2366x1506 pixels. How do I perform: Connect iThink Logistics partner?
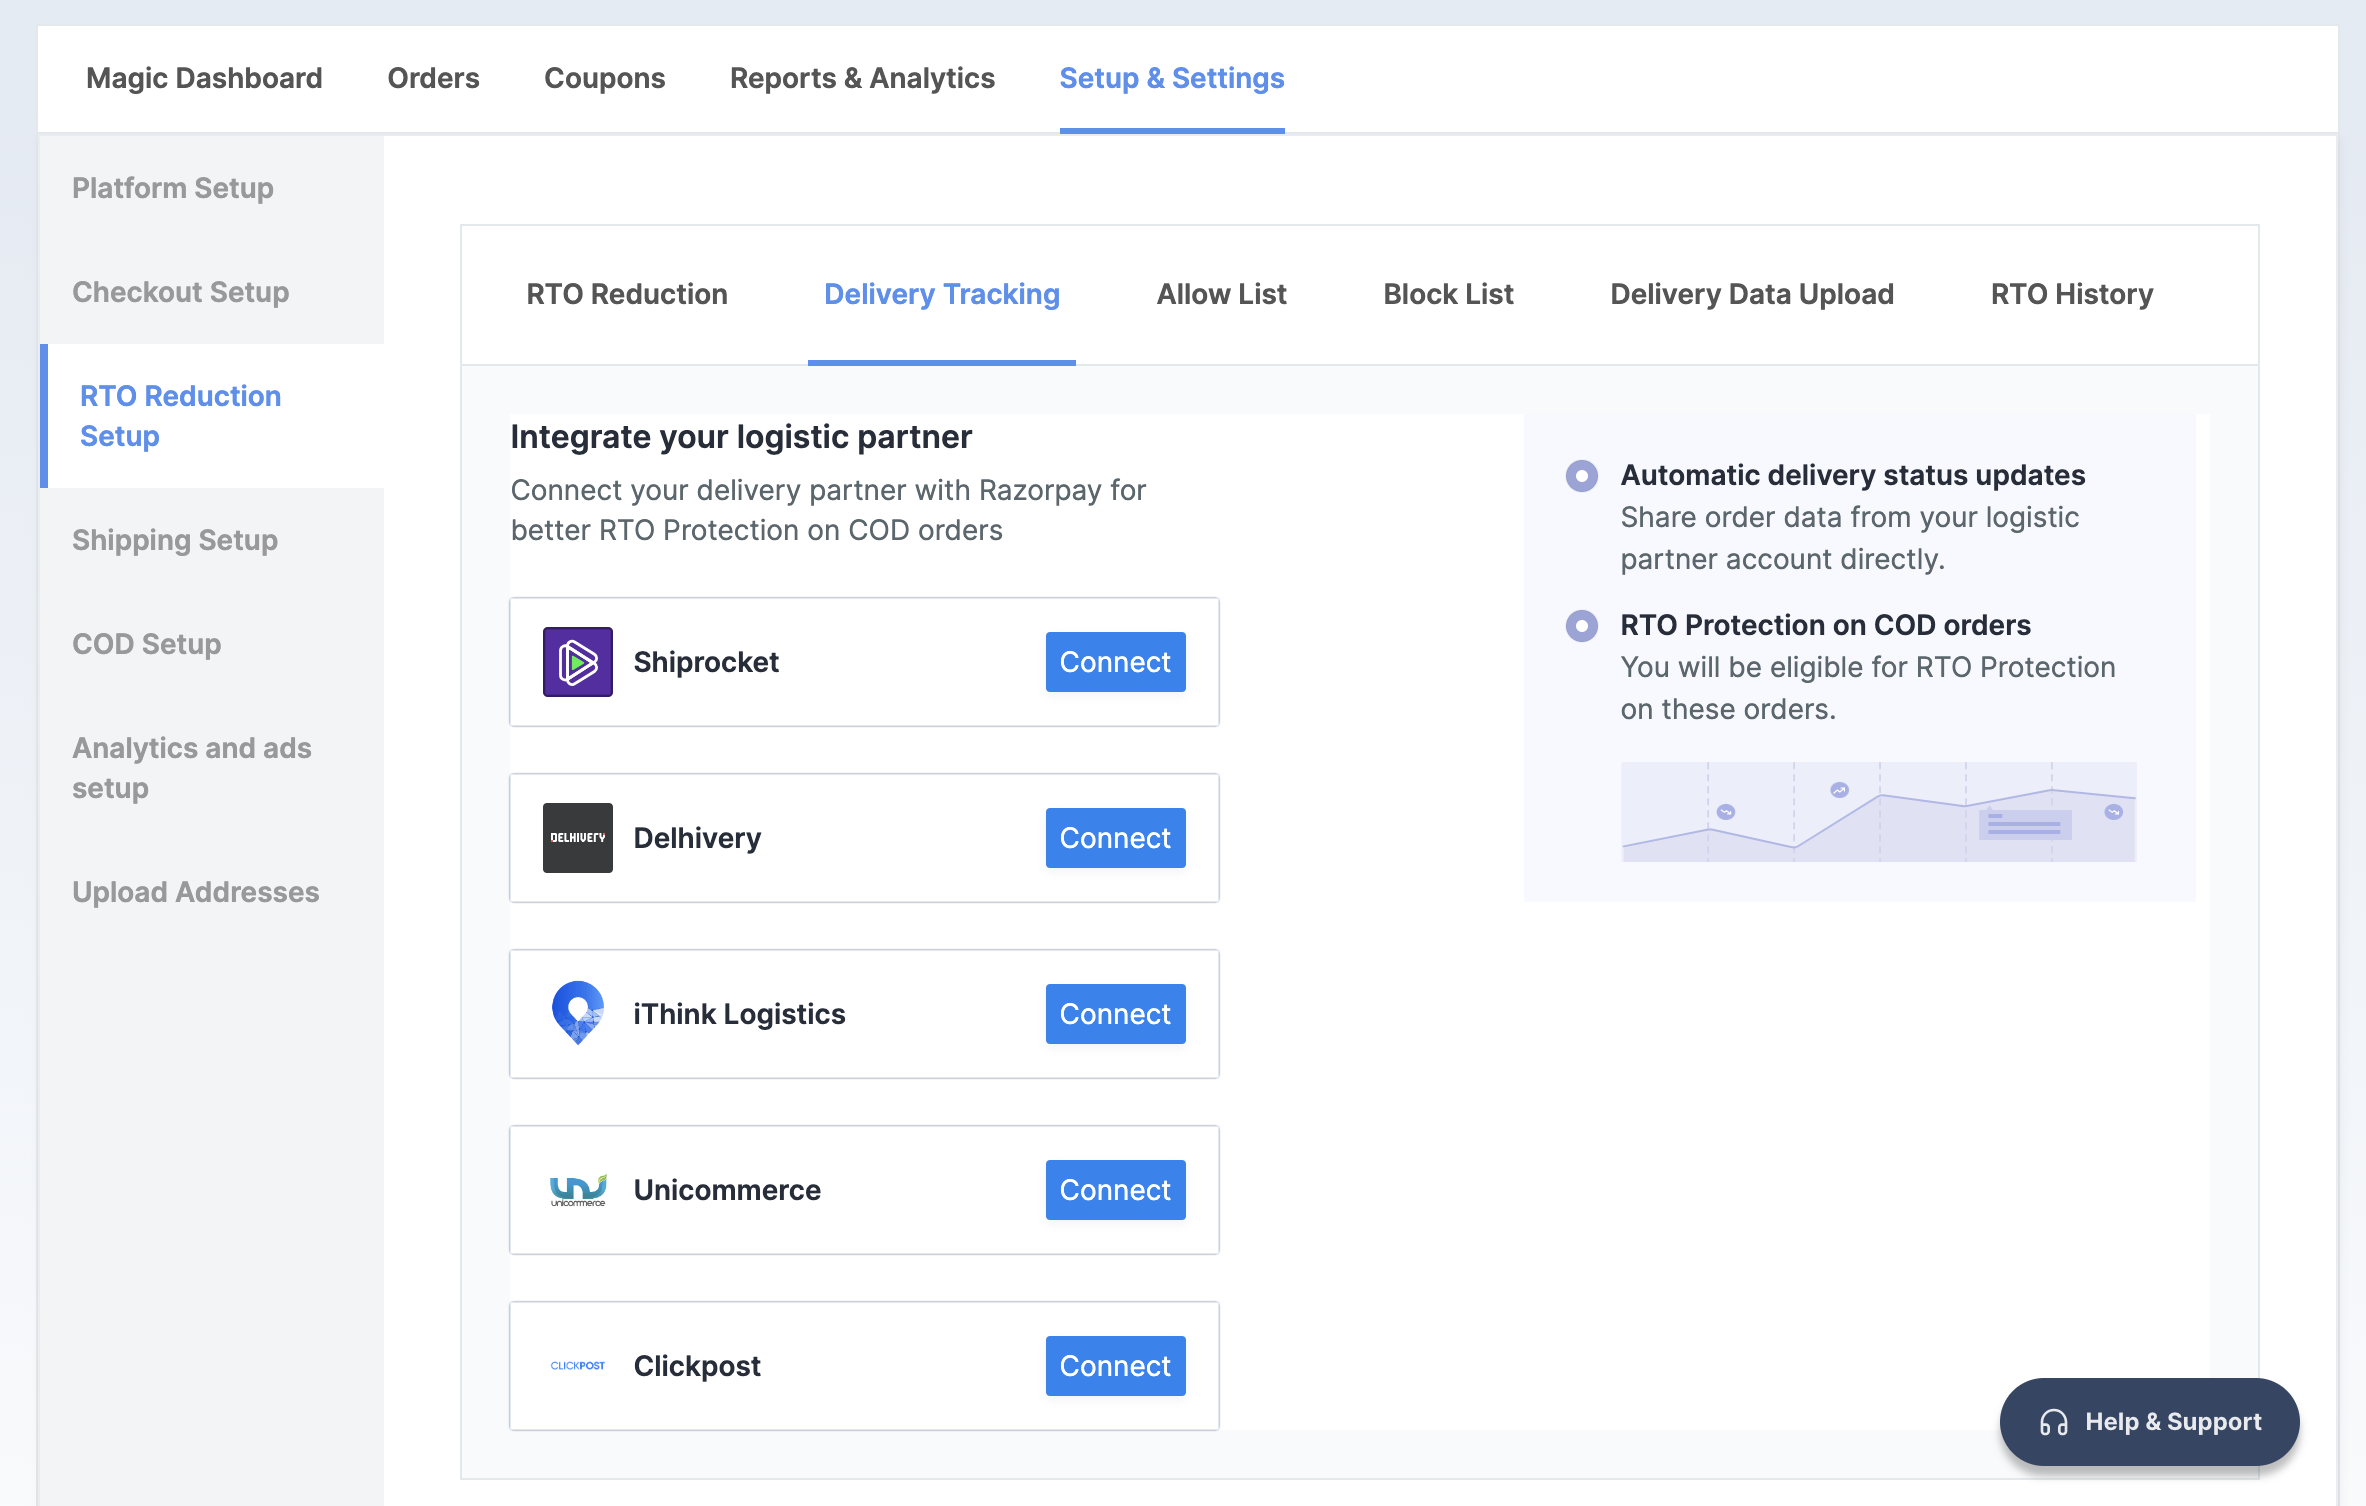pyautogui.click(x=1116, y=1013)
